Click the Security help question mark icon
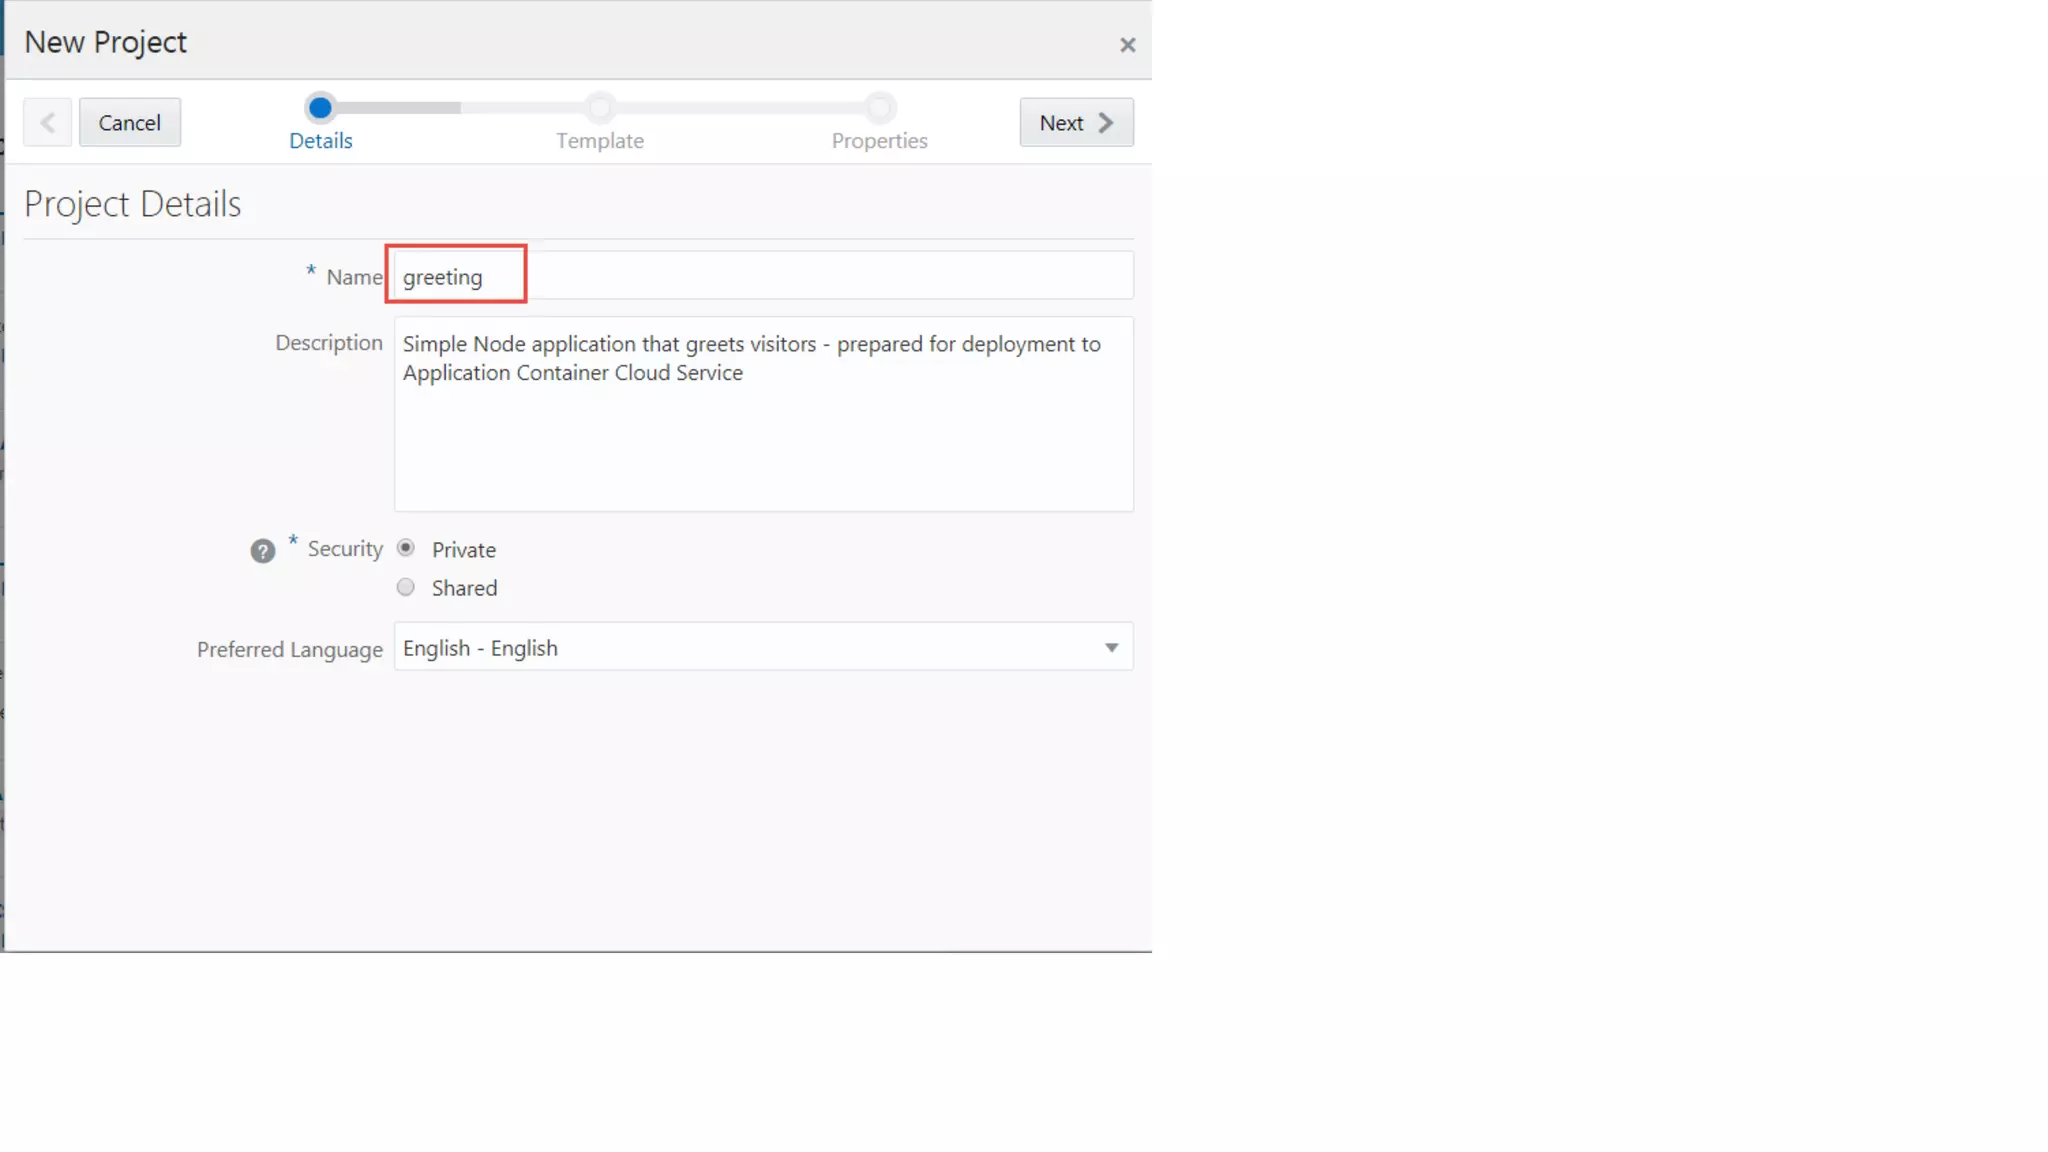The height and width of the screenshot is (1152, 2048). point(262,551)
